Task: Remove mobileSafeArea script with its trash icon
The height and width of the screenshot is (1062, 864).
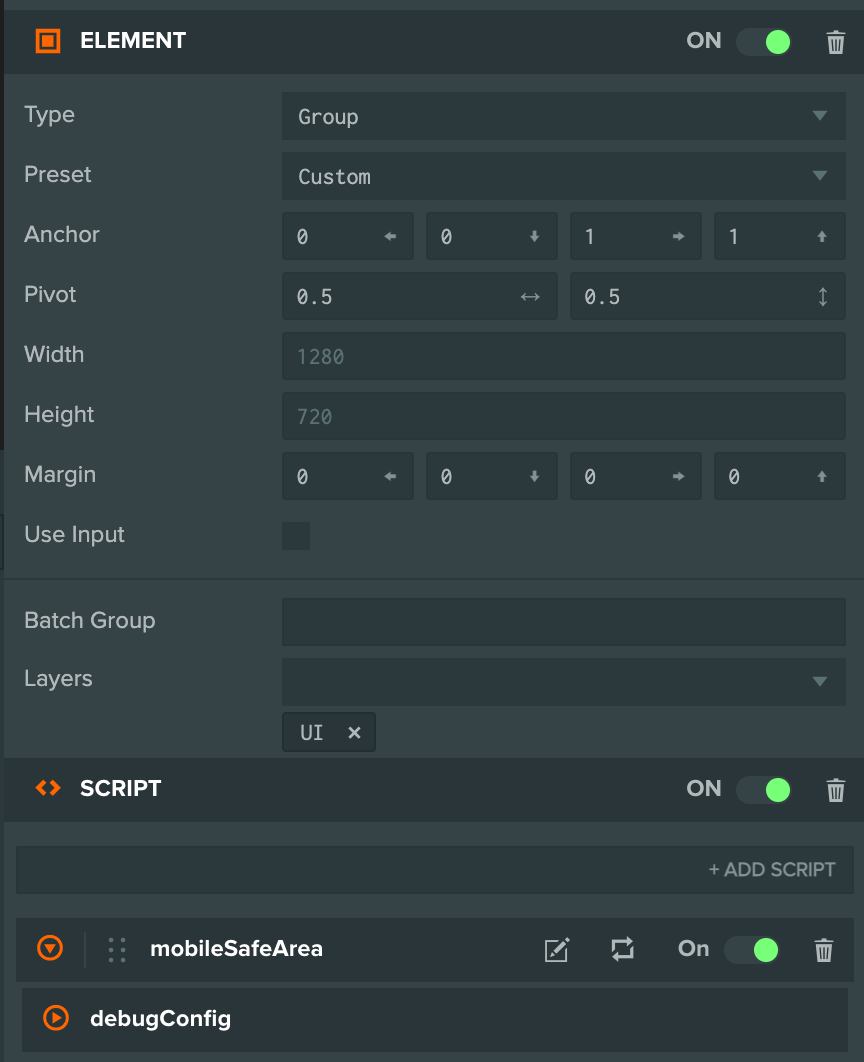Action: (x=823, y=950)
